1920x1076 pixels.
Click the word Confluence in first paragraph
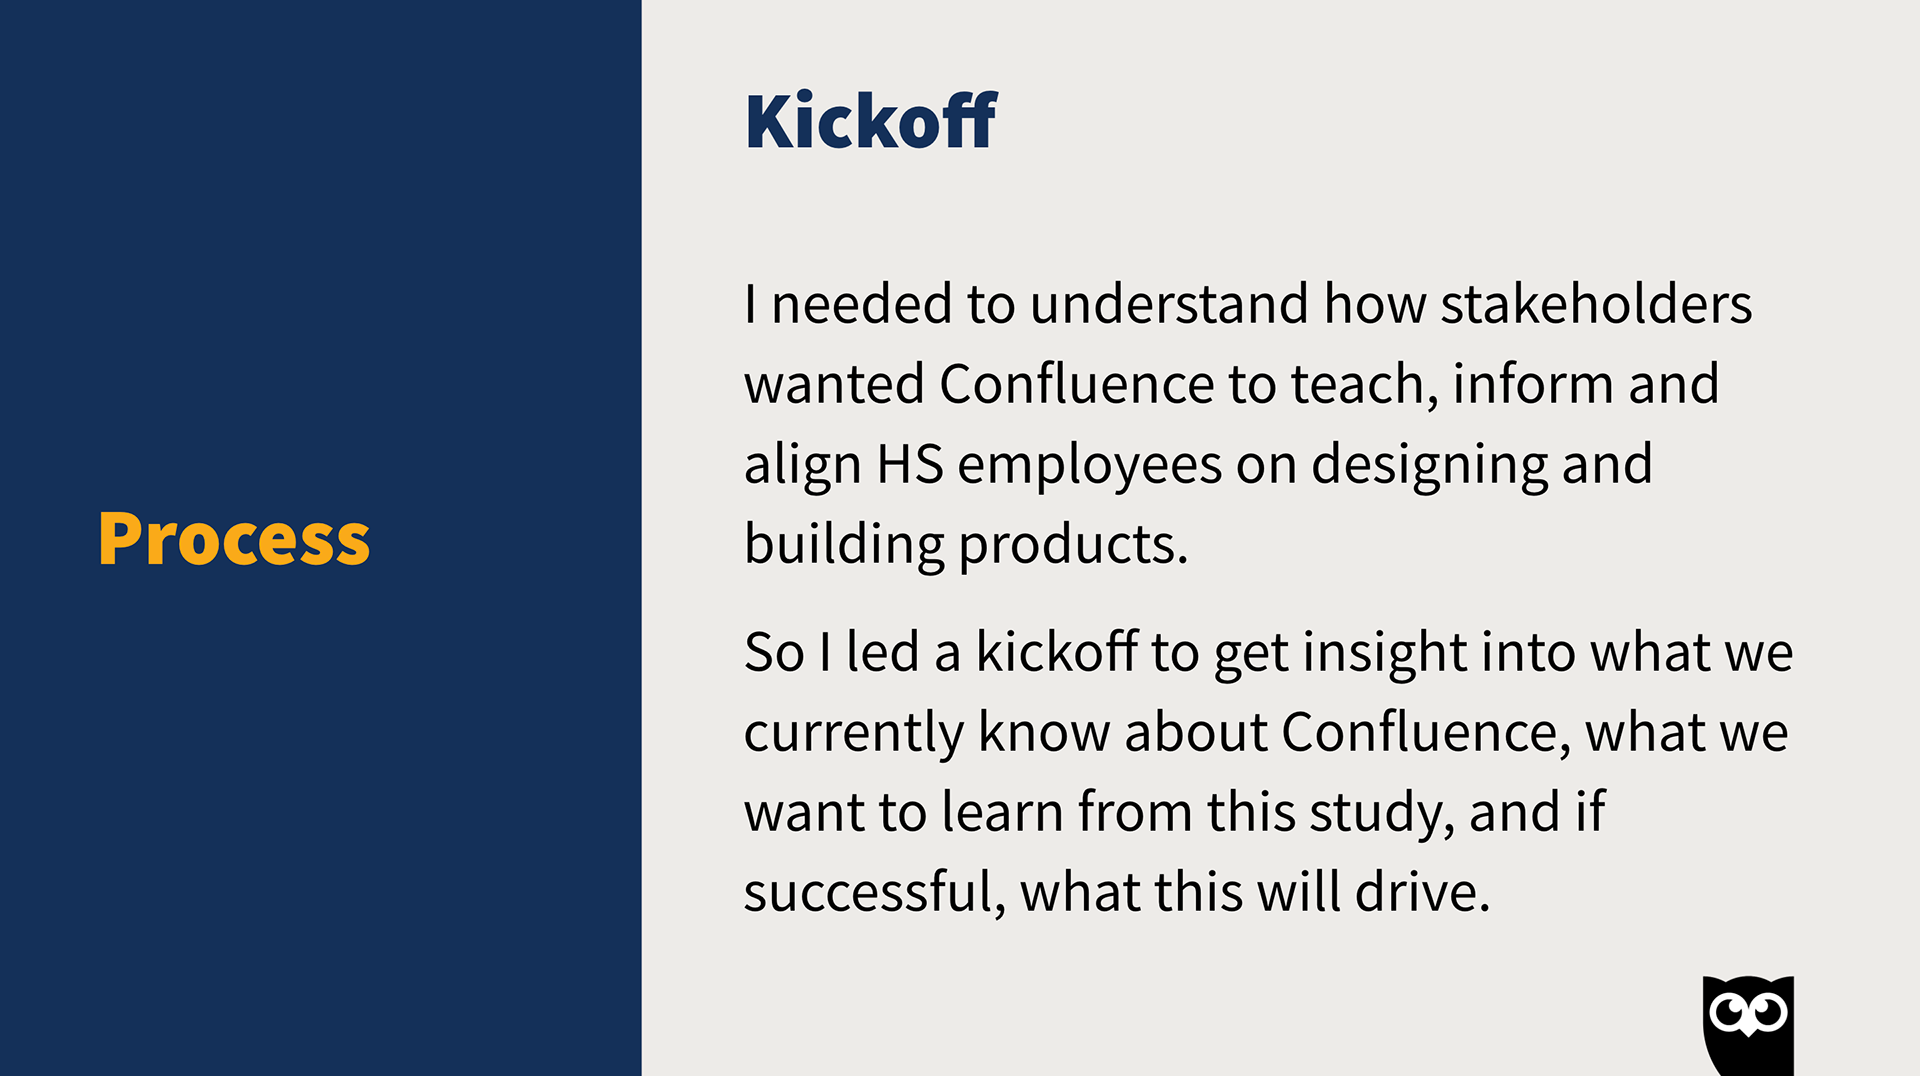click(x=1076, y=384)
